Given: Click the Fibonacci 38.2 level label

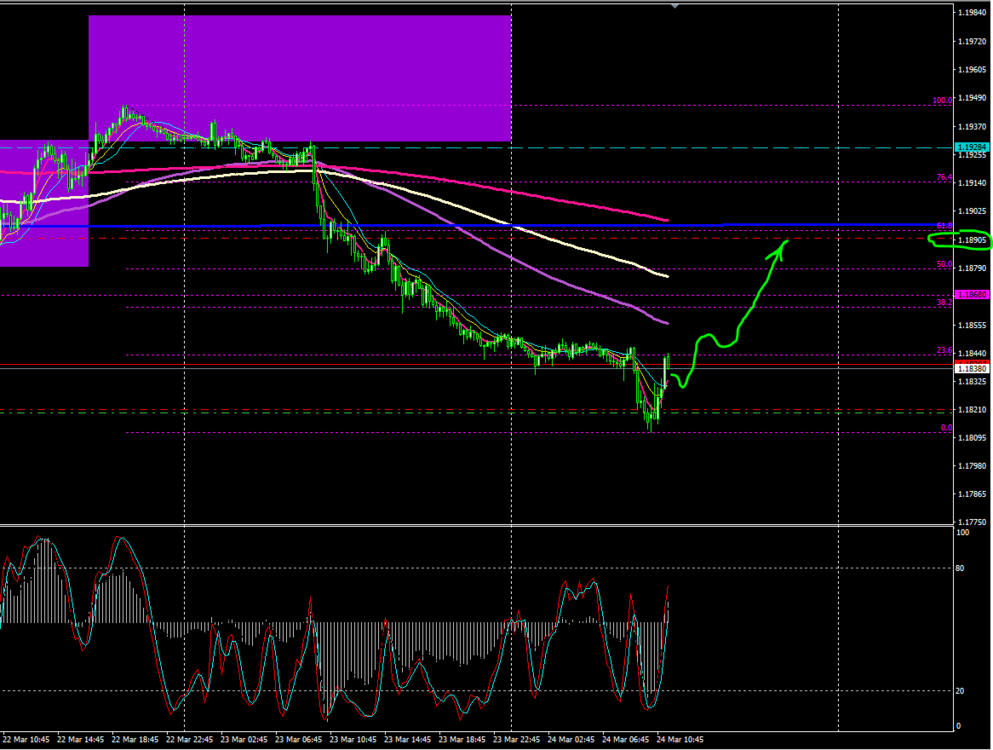Looking at the screenshot, I should pos(944,303).
